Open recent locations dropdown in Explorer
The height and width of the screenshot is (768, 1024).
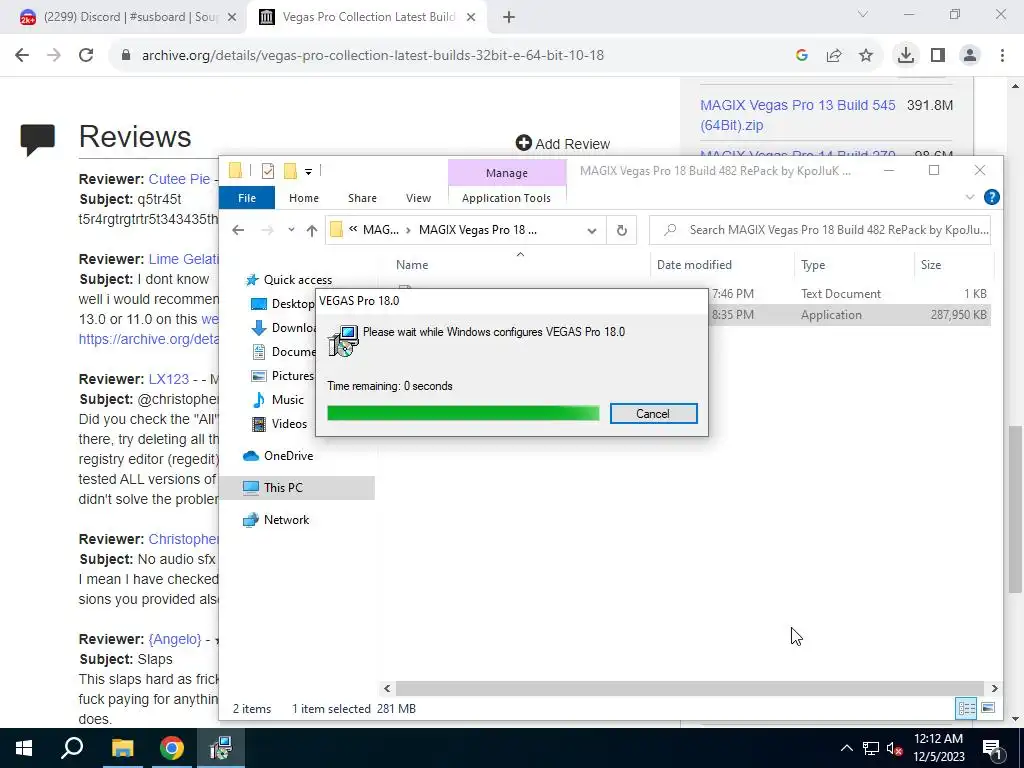[291, 230]
